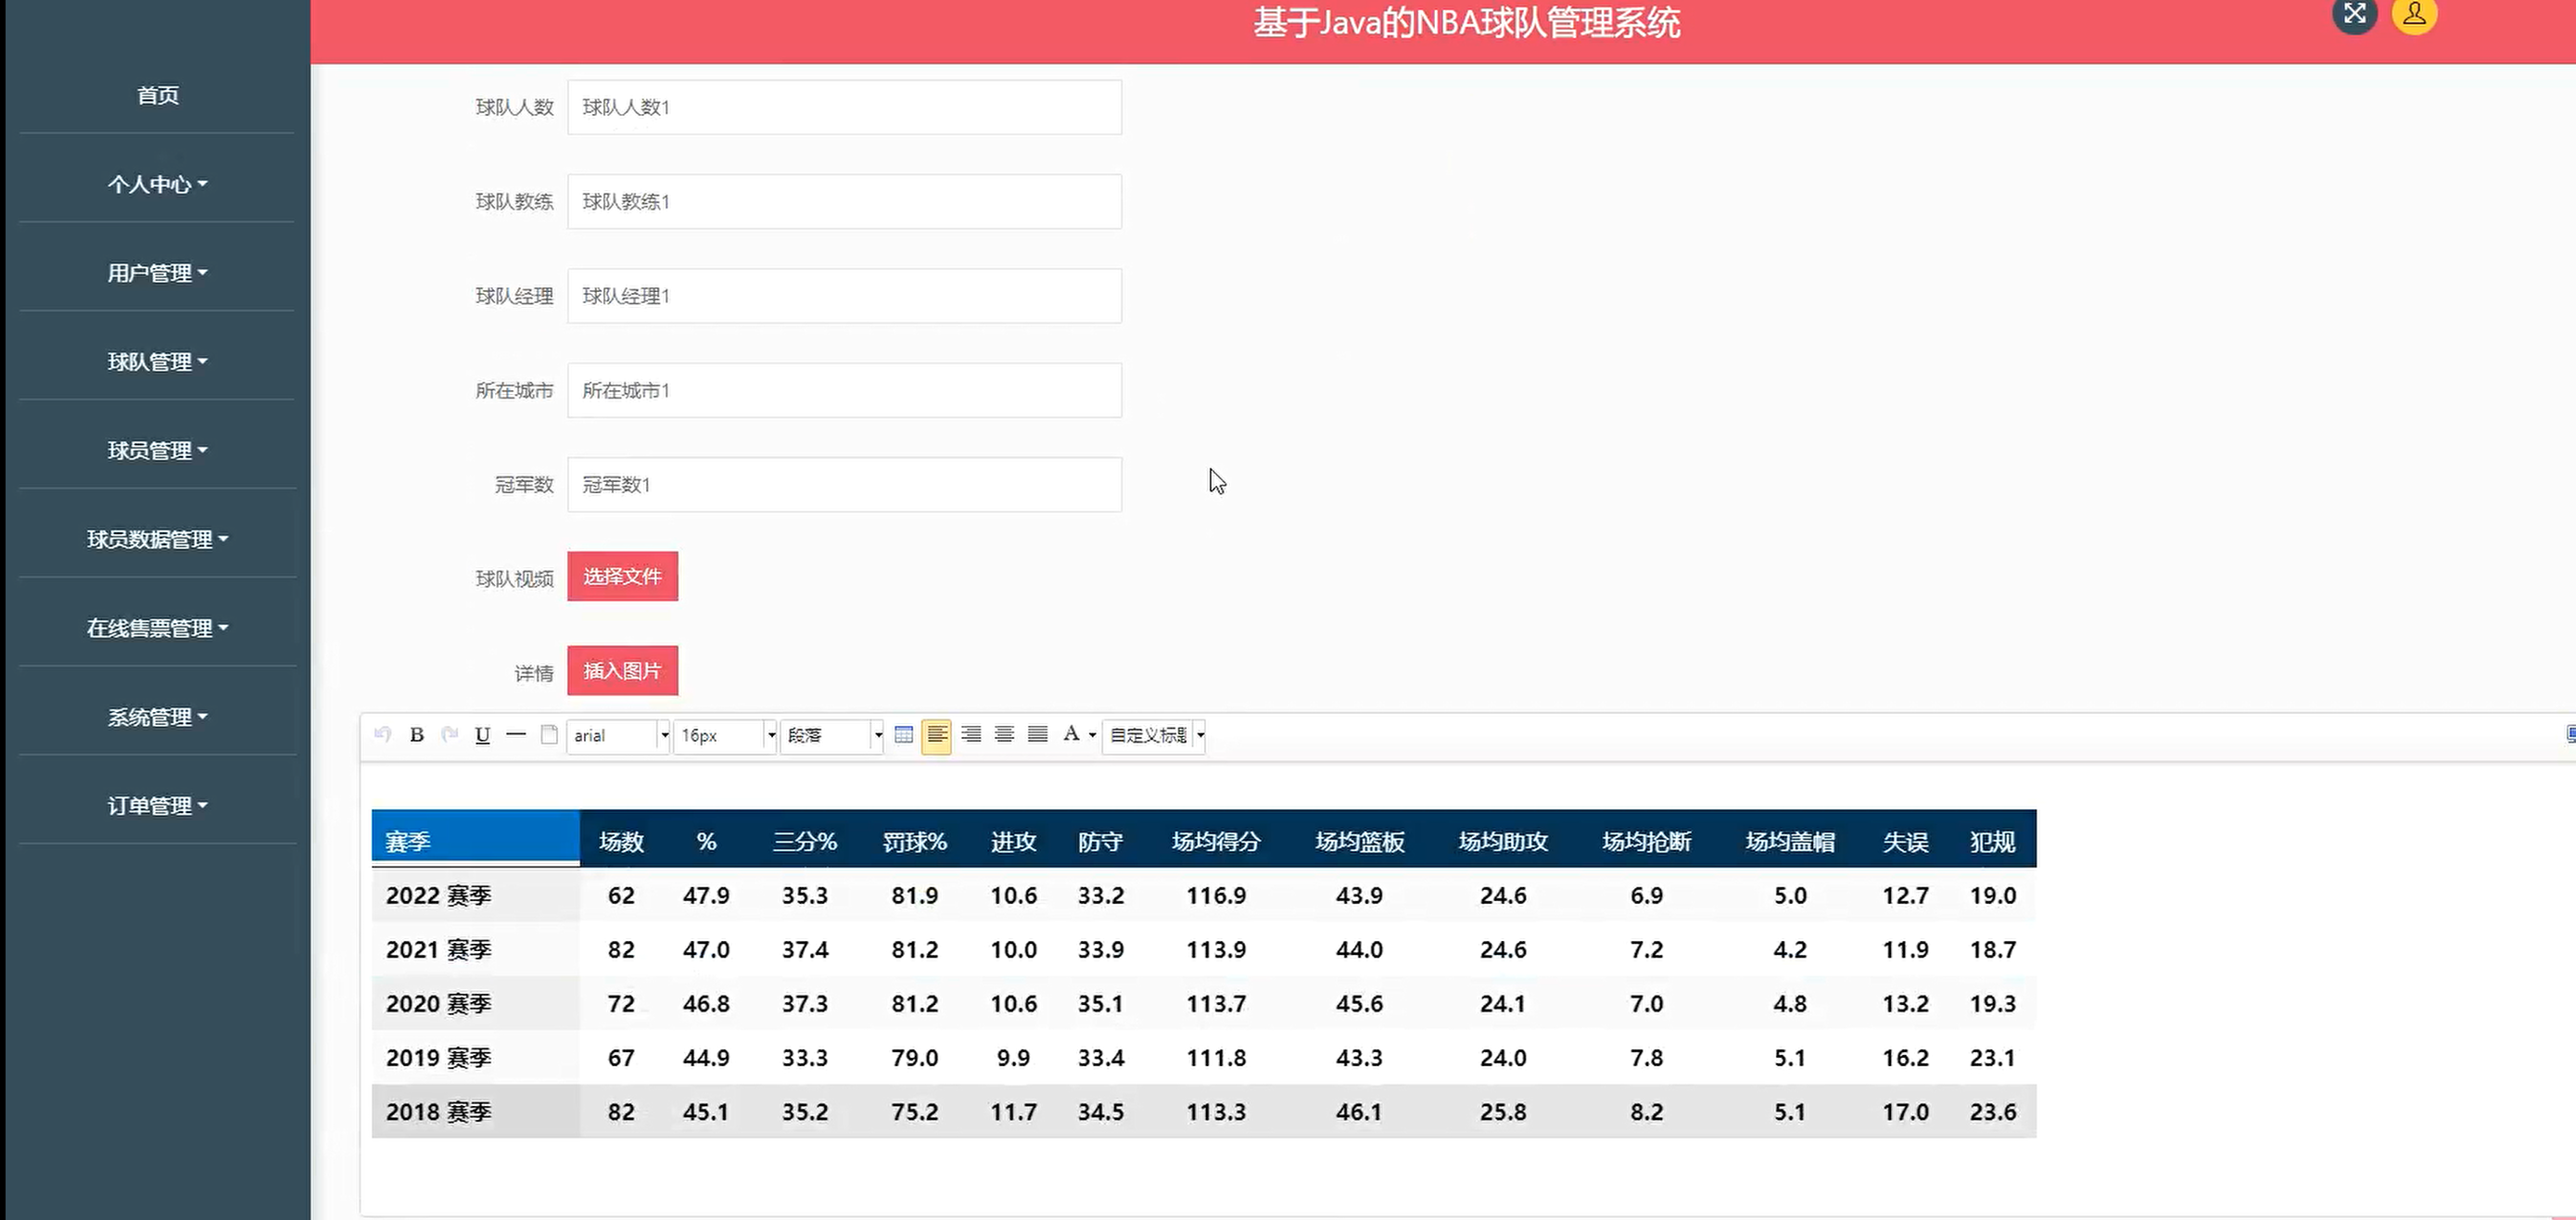The image size is (2576, 1220).
Task: Click the 2022 赛季 row label
Action: (438, 895)
